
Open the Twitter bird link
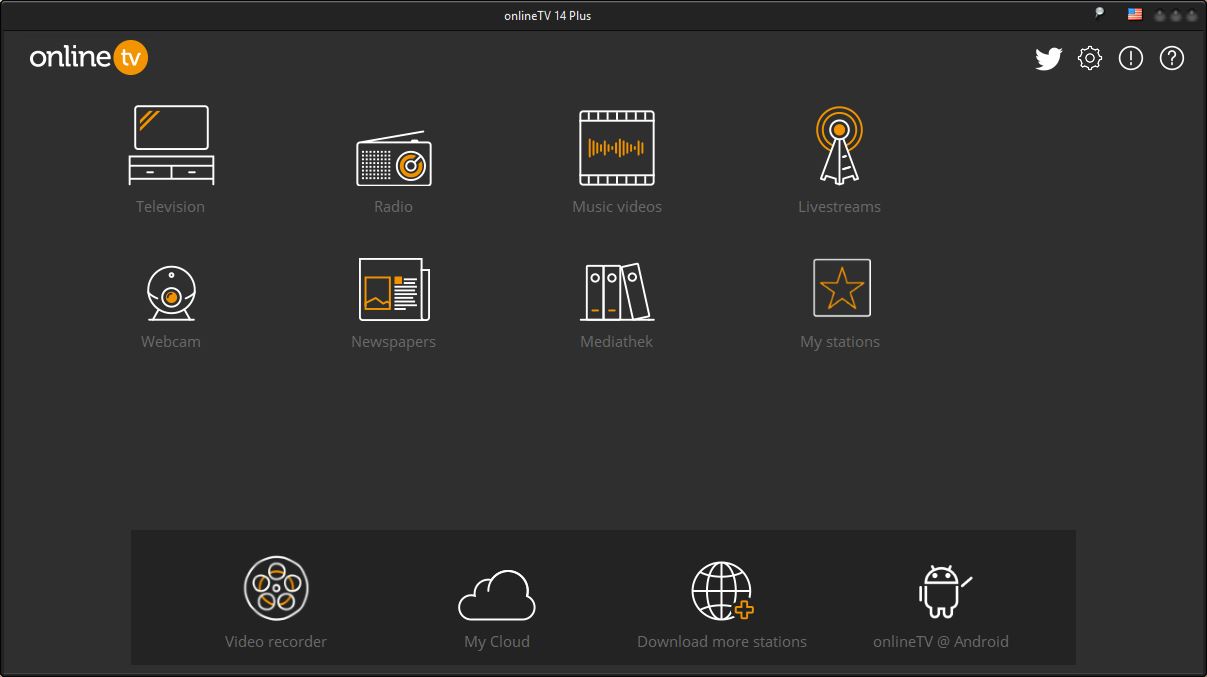1048,59
